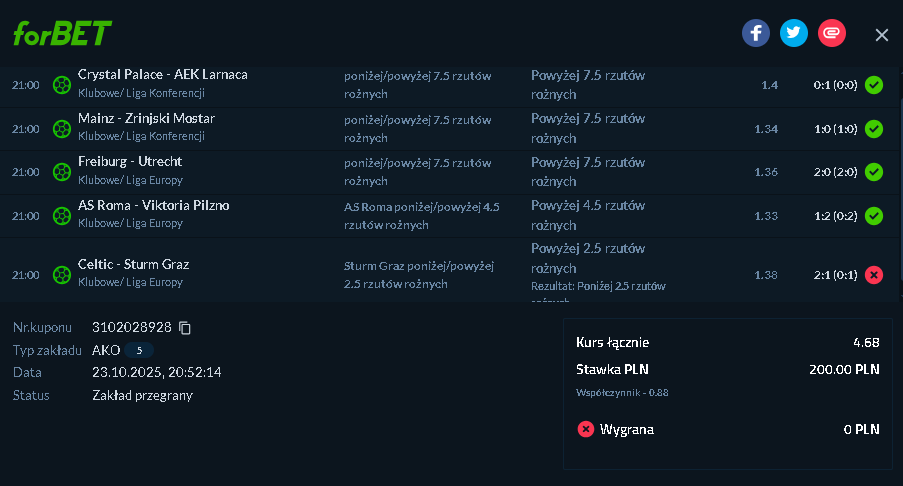Click green check for AS Roma bet

pos(874,216)
